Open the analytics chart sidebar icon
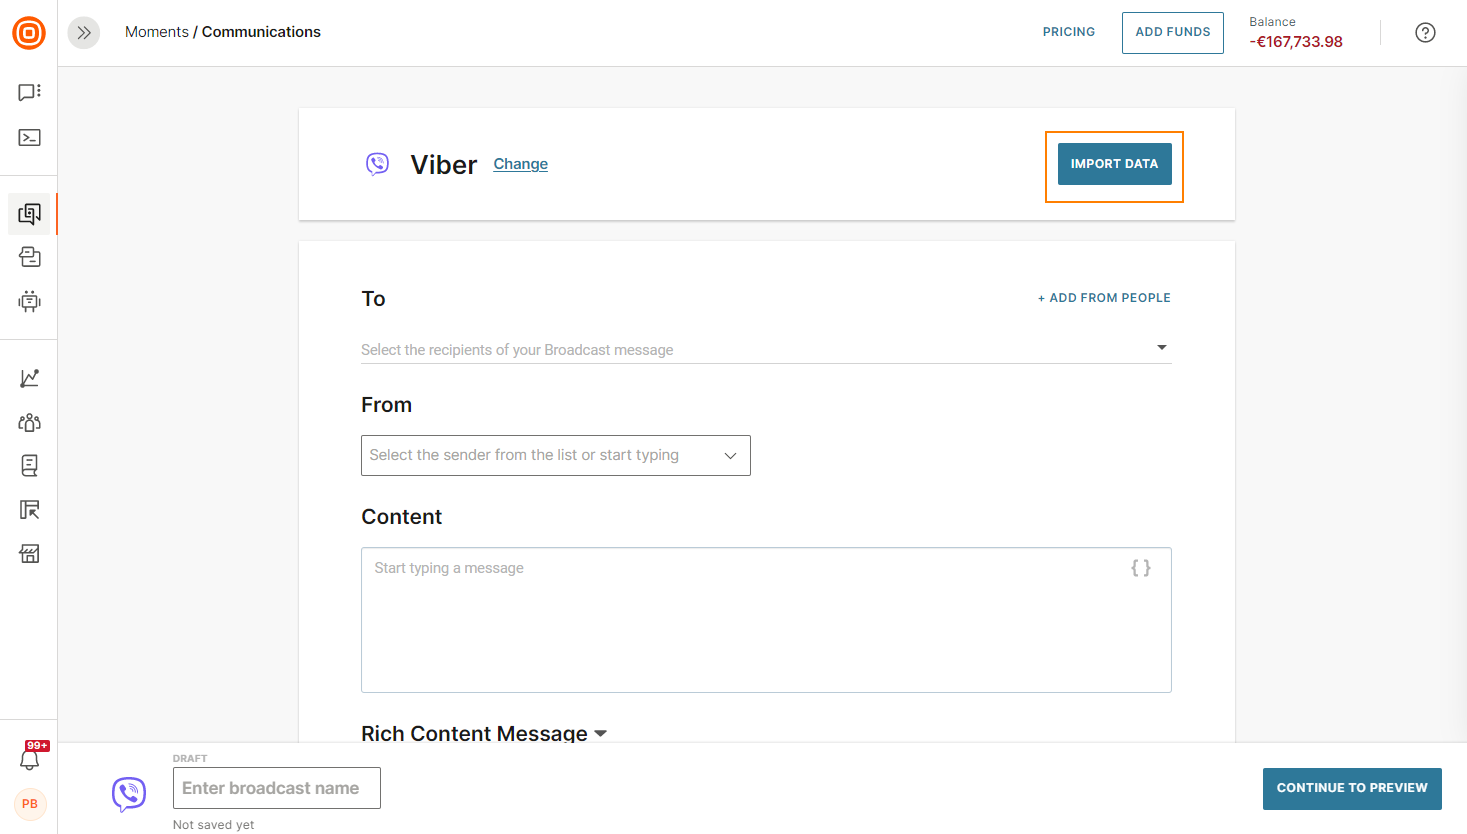This screenshot has width=1467, height=834. [x=29, y=378]
